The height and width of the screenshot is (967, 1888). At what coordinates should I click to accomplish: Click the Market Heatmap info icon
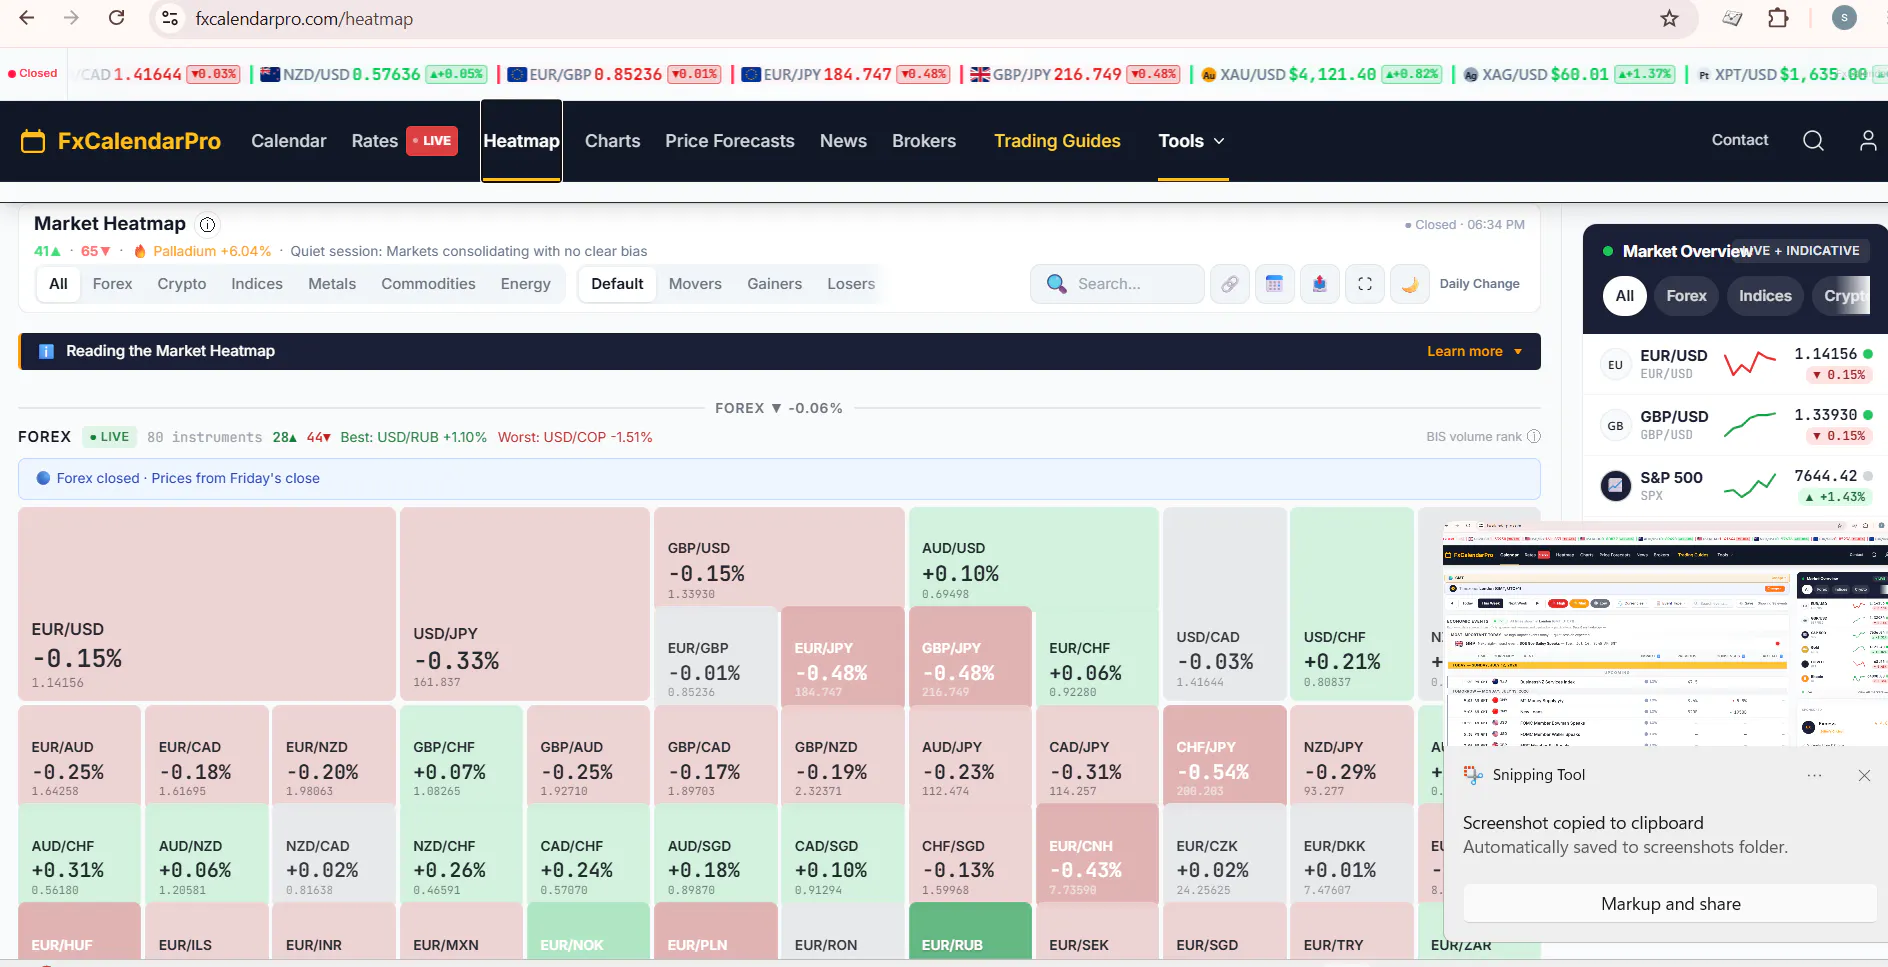click(x=207, y=225)
